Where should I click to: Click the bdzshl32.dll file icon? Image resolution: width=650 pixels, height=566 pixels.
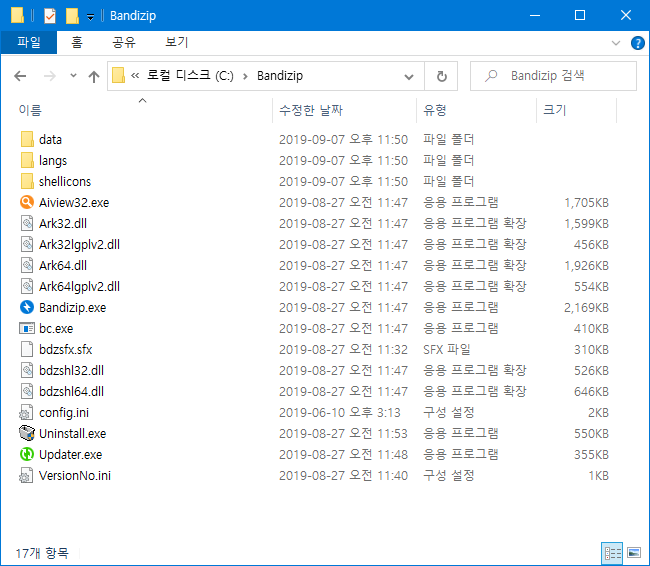pos(27,370)
